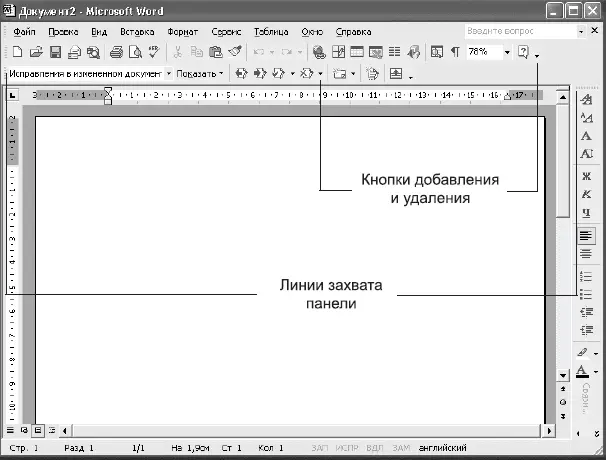Open the 78% zoom dropdown
The width and height of the screenshot is (606, 460).
coord(507,52)
